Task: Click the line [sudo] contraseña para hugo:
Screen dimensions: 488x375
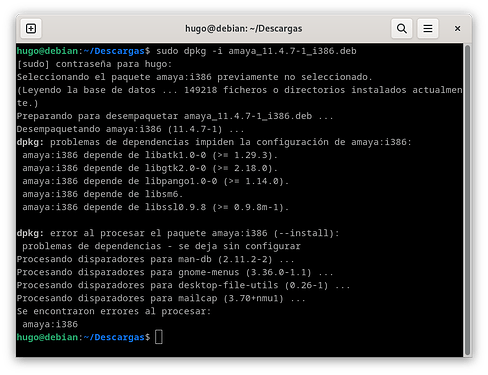Action: [x=94, y=64]
